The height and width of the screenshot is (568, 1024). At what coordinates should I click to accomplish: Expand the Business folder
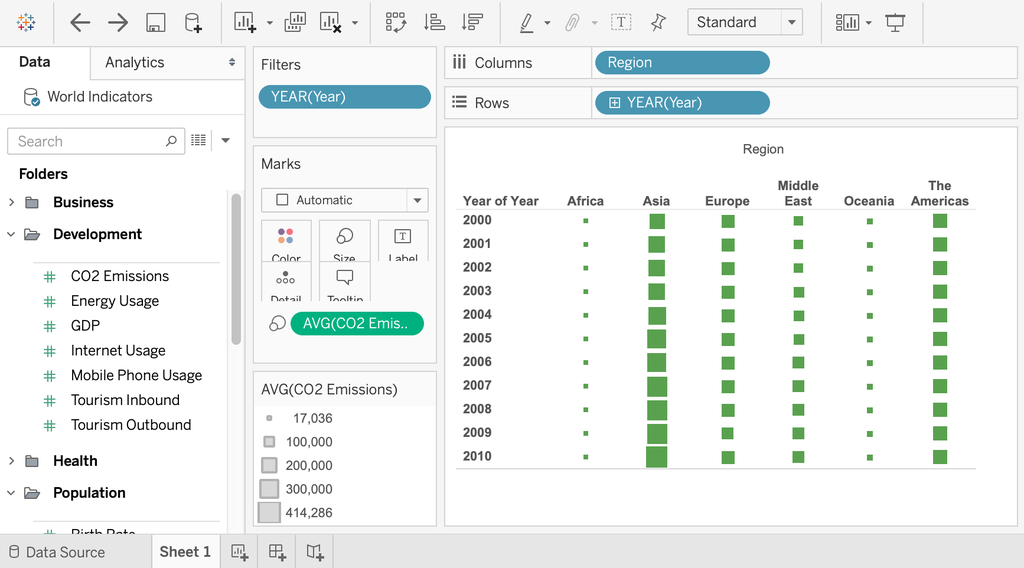12,202
